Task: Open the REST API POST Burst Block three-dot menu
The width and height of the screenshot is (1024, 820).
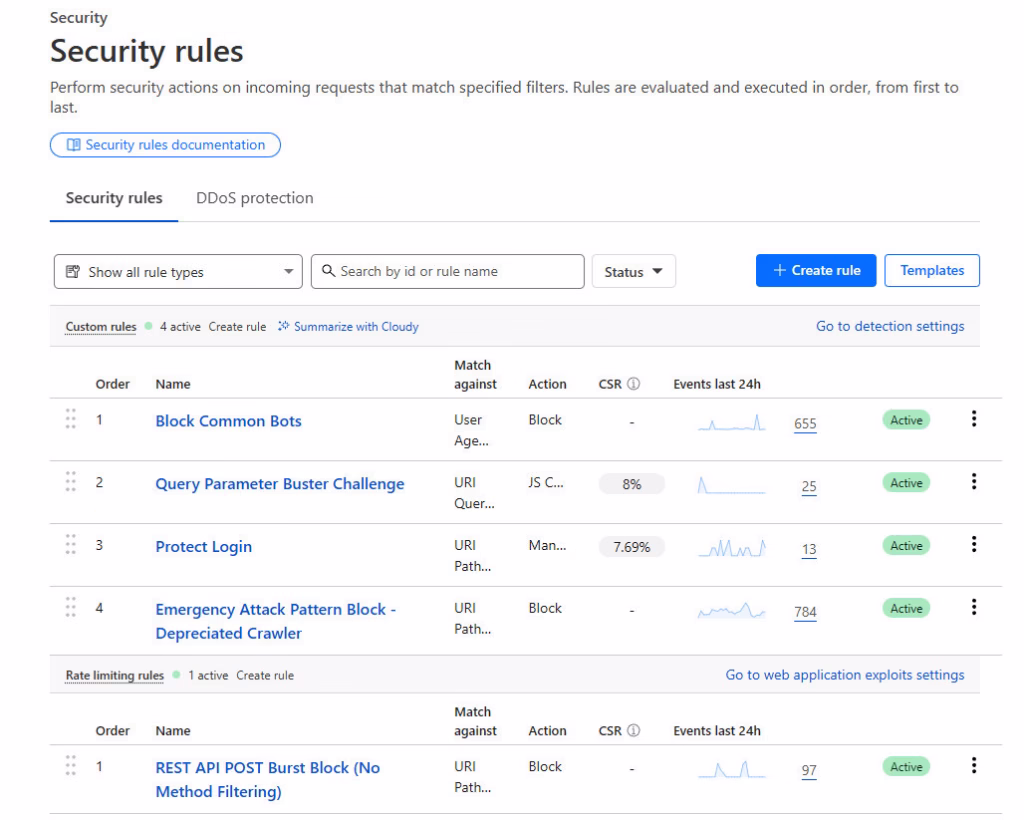Action: coord(974,765)
